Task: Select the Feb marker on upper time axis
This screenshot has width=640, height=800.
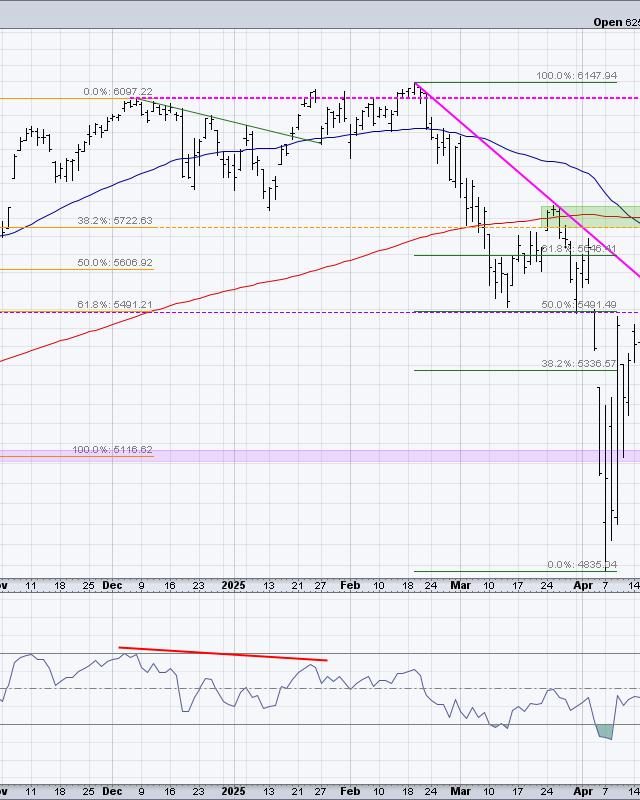Action: (x=350, y=586)
